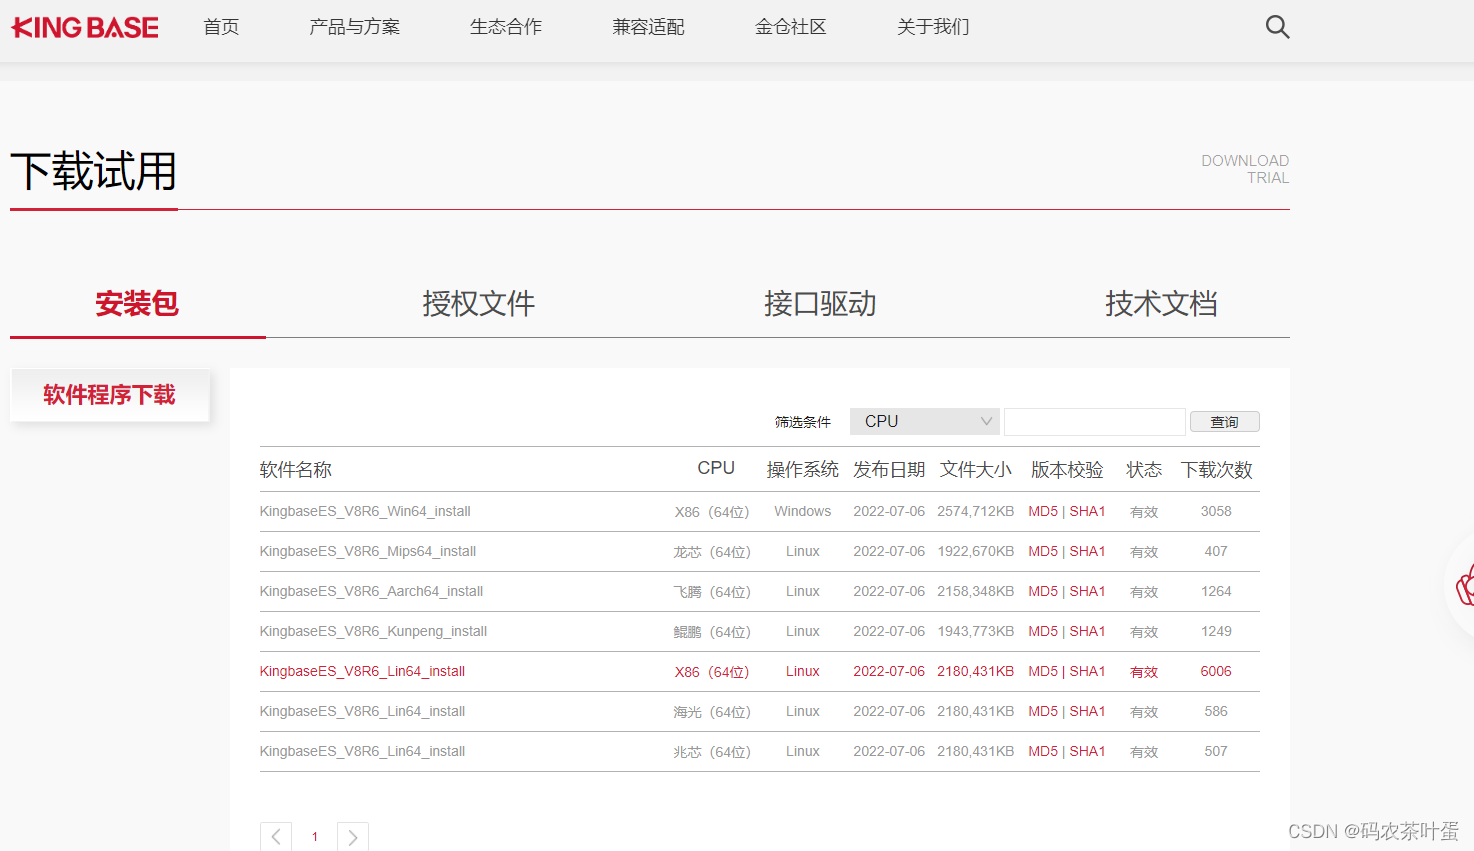Viewport: 1474px width, 851px height.
Task: Click SHA1 for Kunpeng install row
Action: [1088, 631]
